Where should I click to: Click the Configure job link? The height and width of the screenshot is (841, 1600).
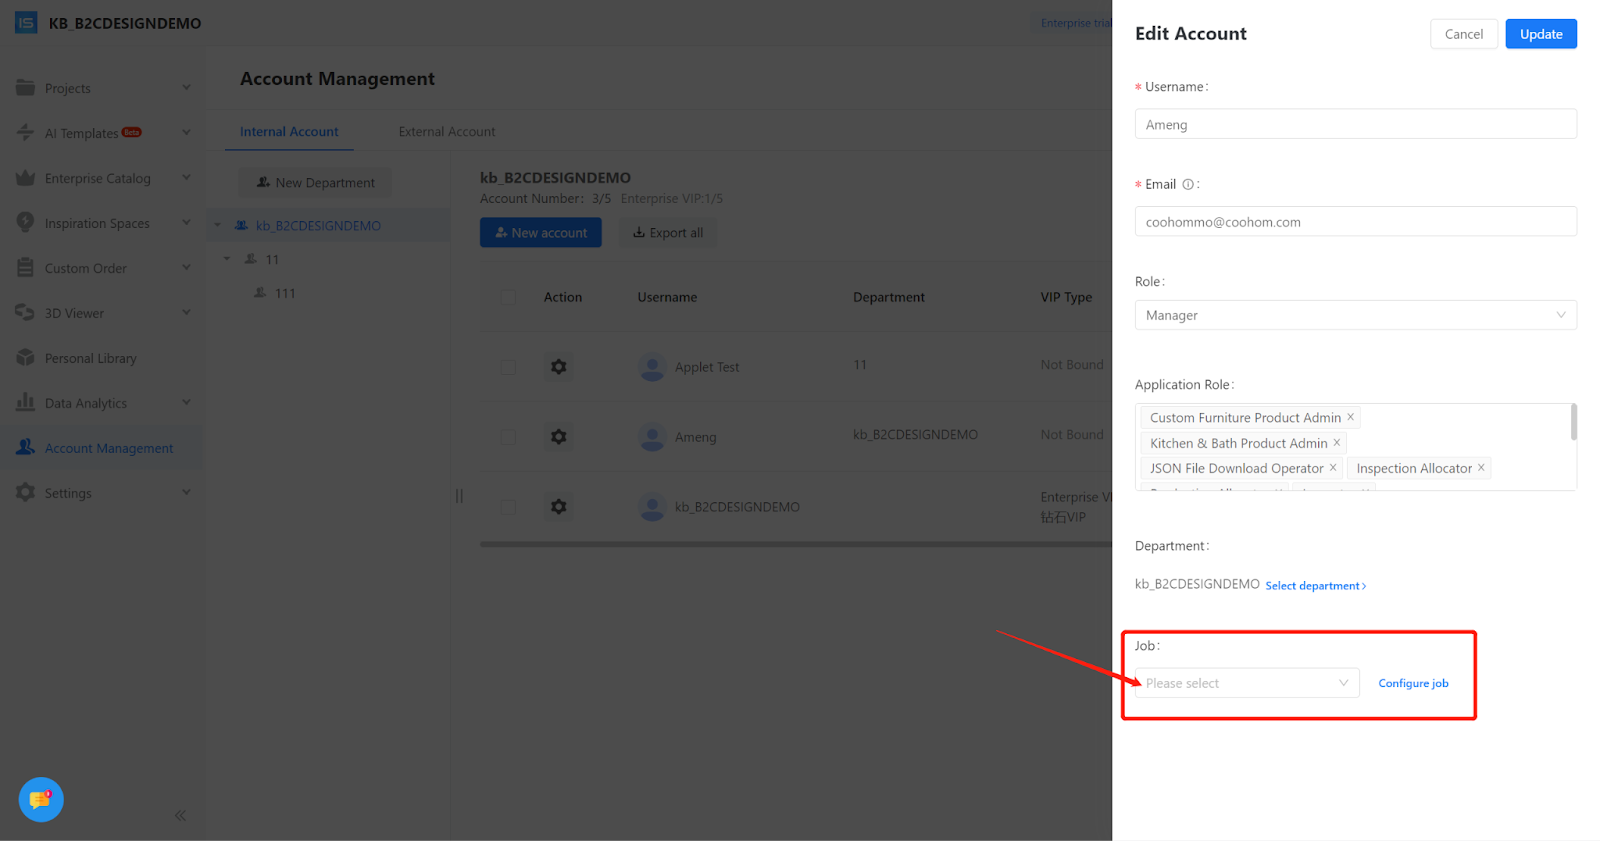point(1413,684)
